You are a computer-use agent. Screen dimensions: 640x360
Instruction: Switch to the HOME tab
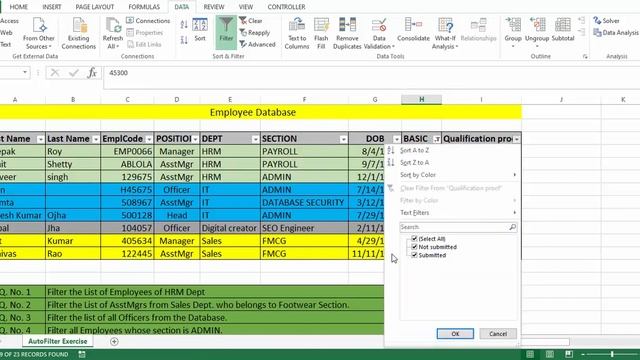point(18,7)
